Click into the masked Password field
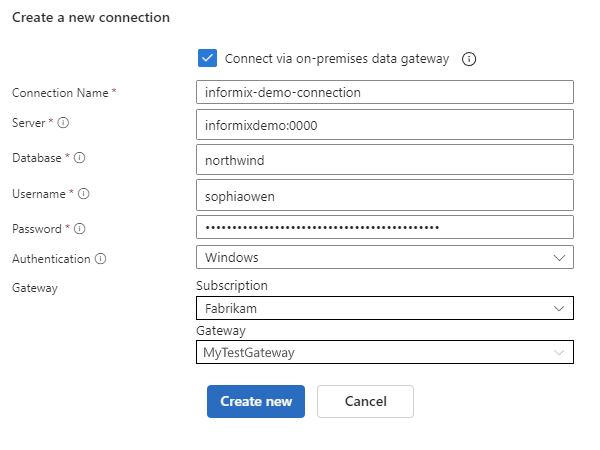 [384, 228]
